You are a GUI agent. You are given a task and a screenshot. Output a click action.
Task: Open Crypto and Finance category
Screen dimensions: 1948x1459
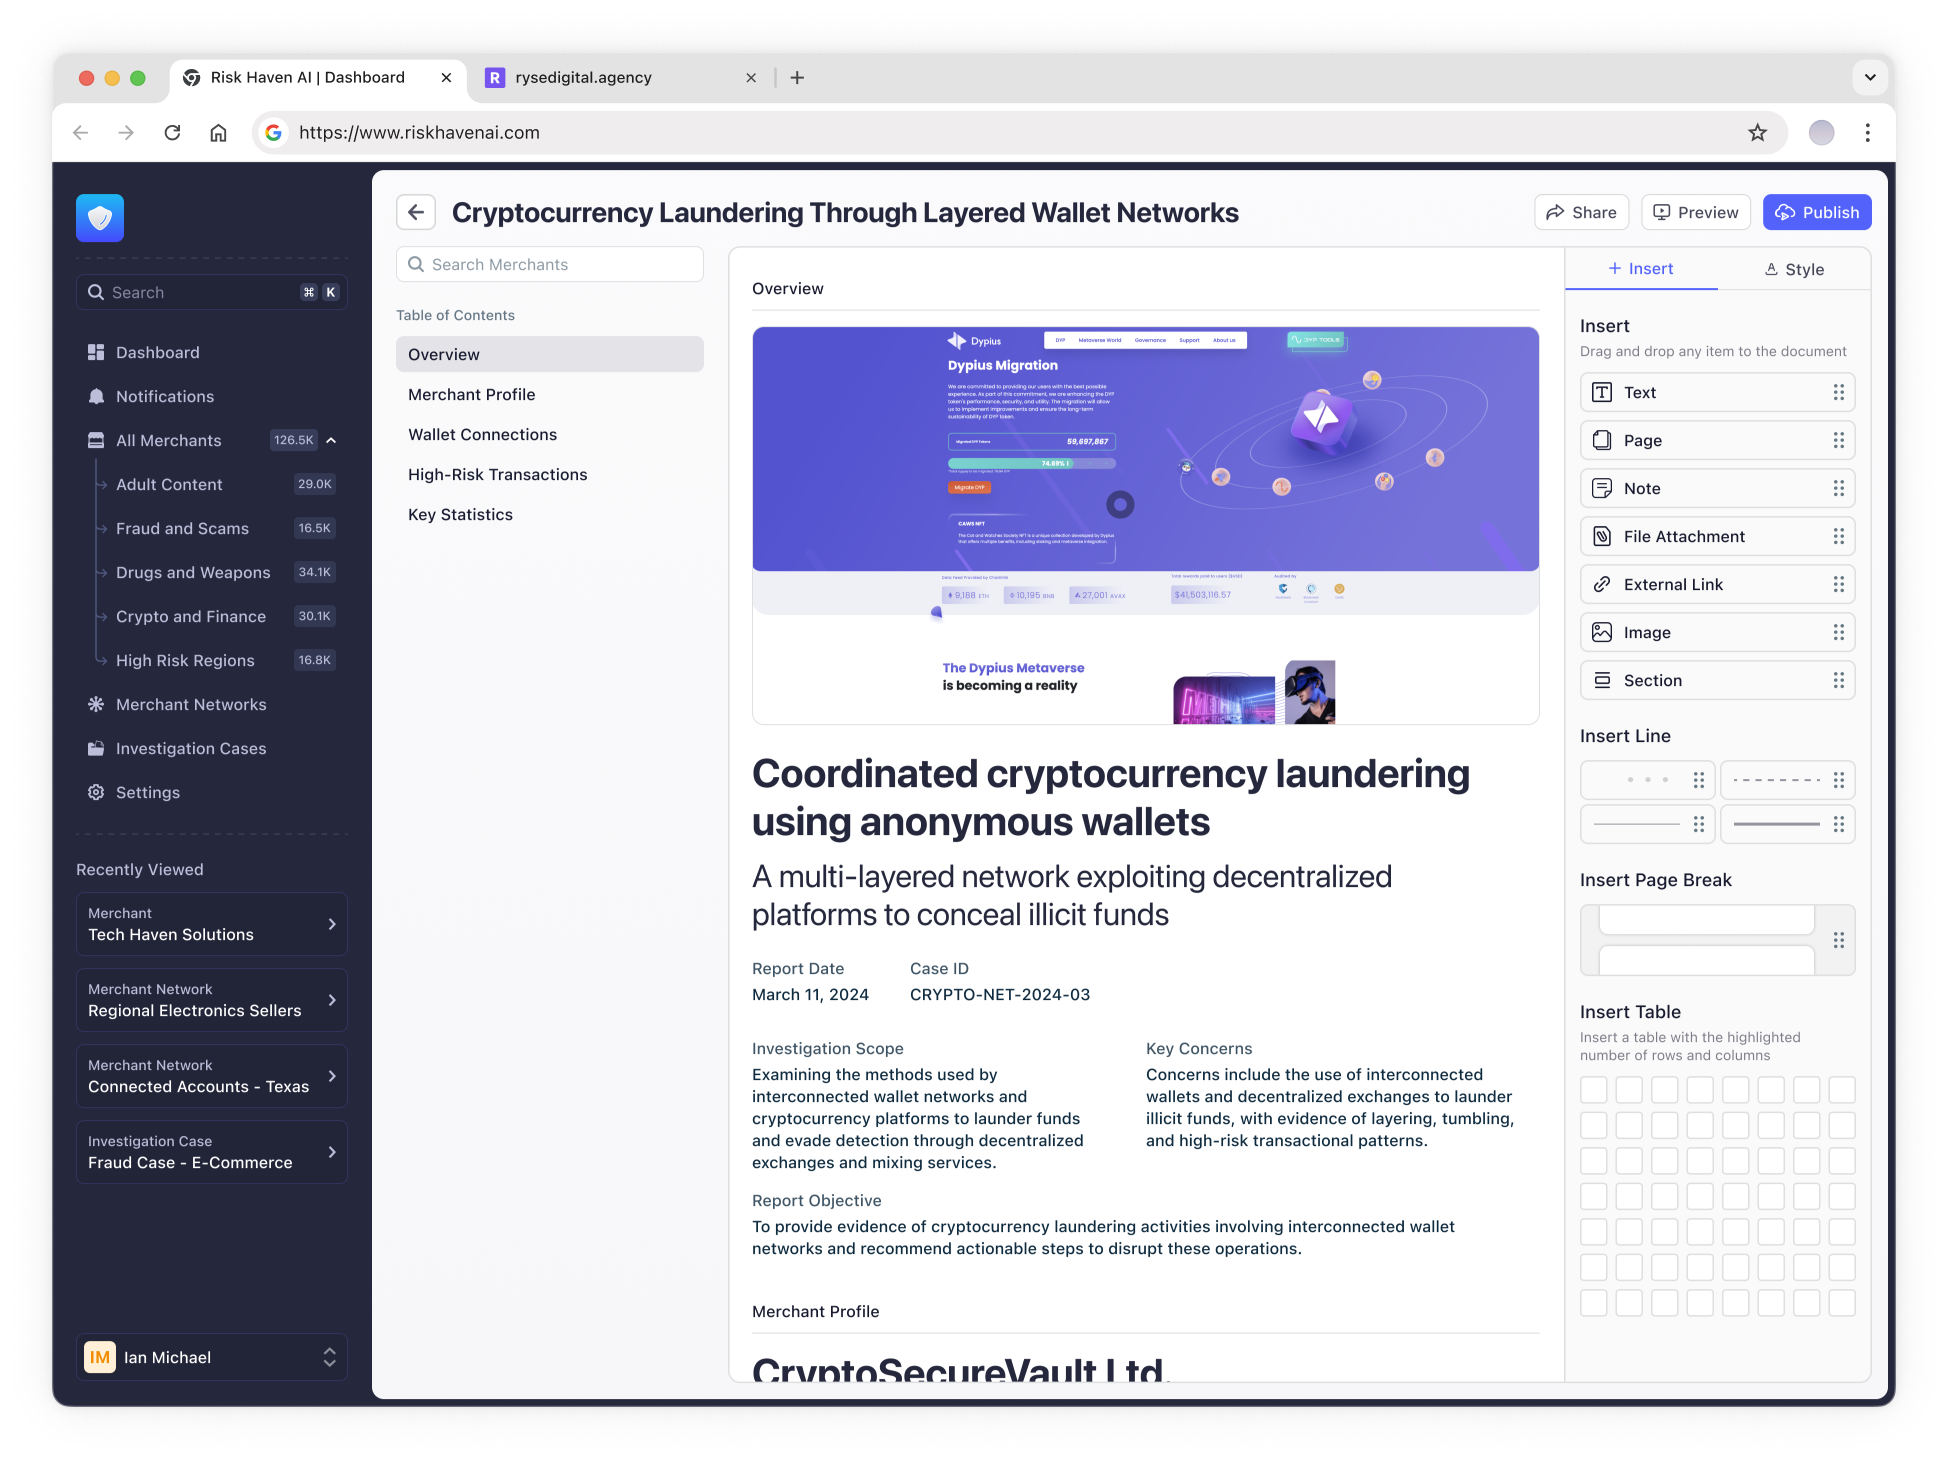tap(190, 616)
